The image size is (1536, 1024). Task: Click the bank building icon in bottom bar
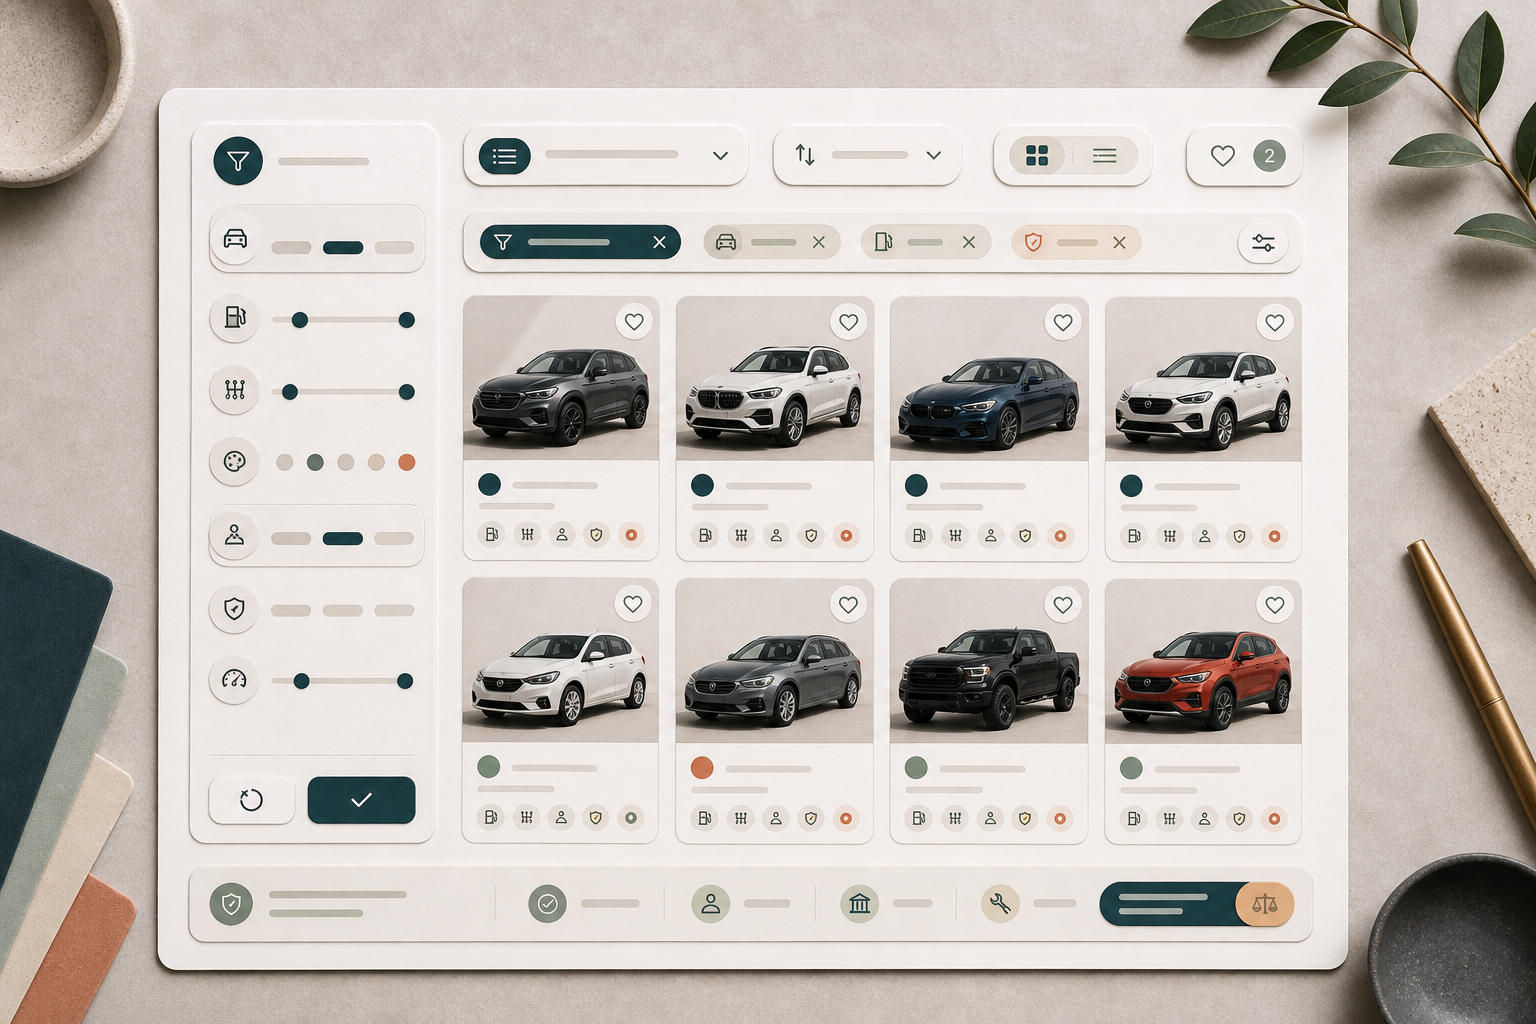click(x=859, y=903)
